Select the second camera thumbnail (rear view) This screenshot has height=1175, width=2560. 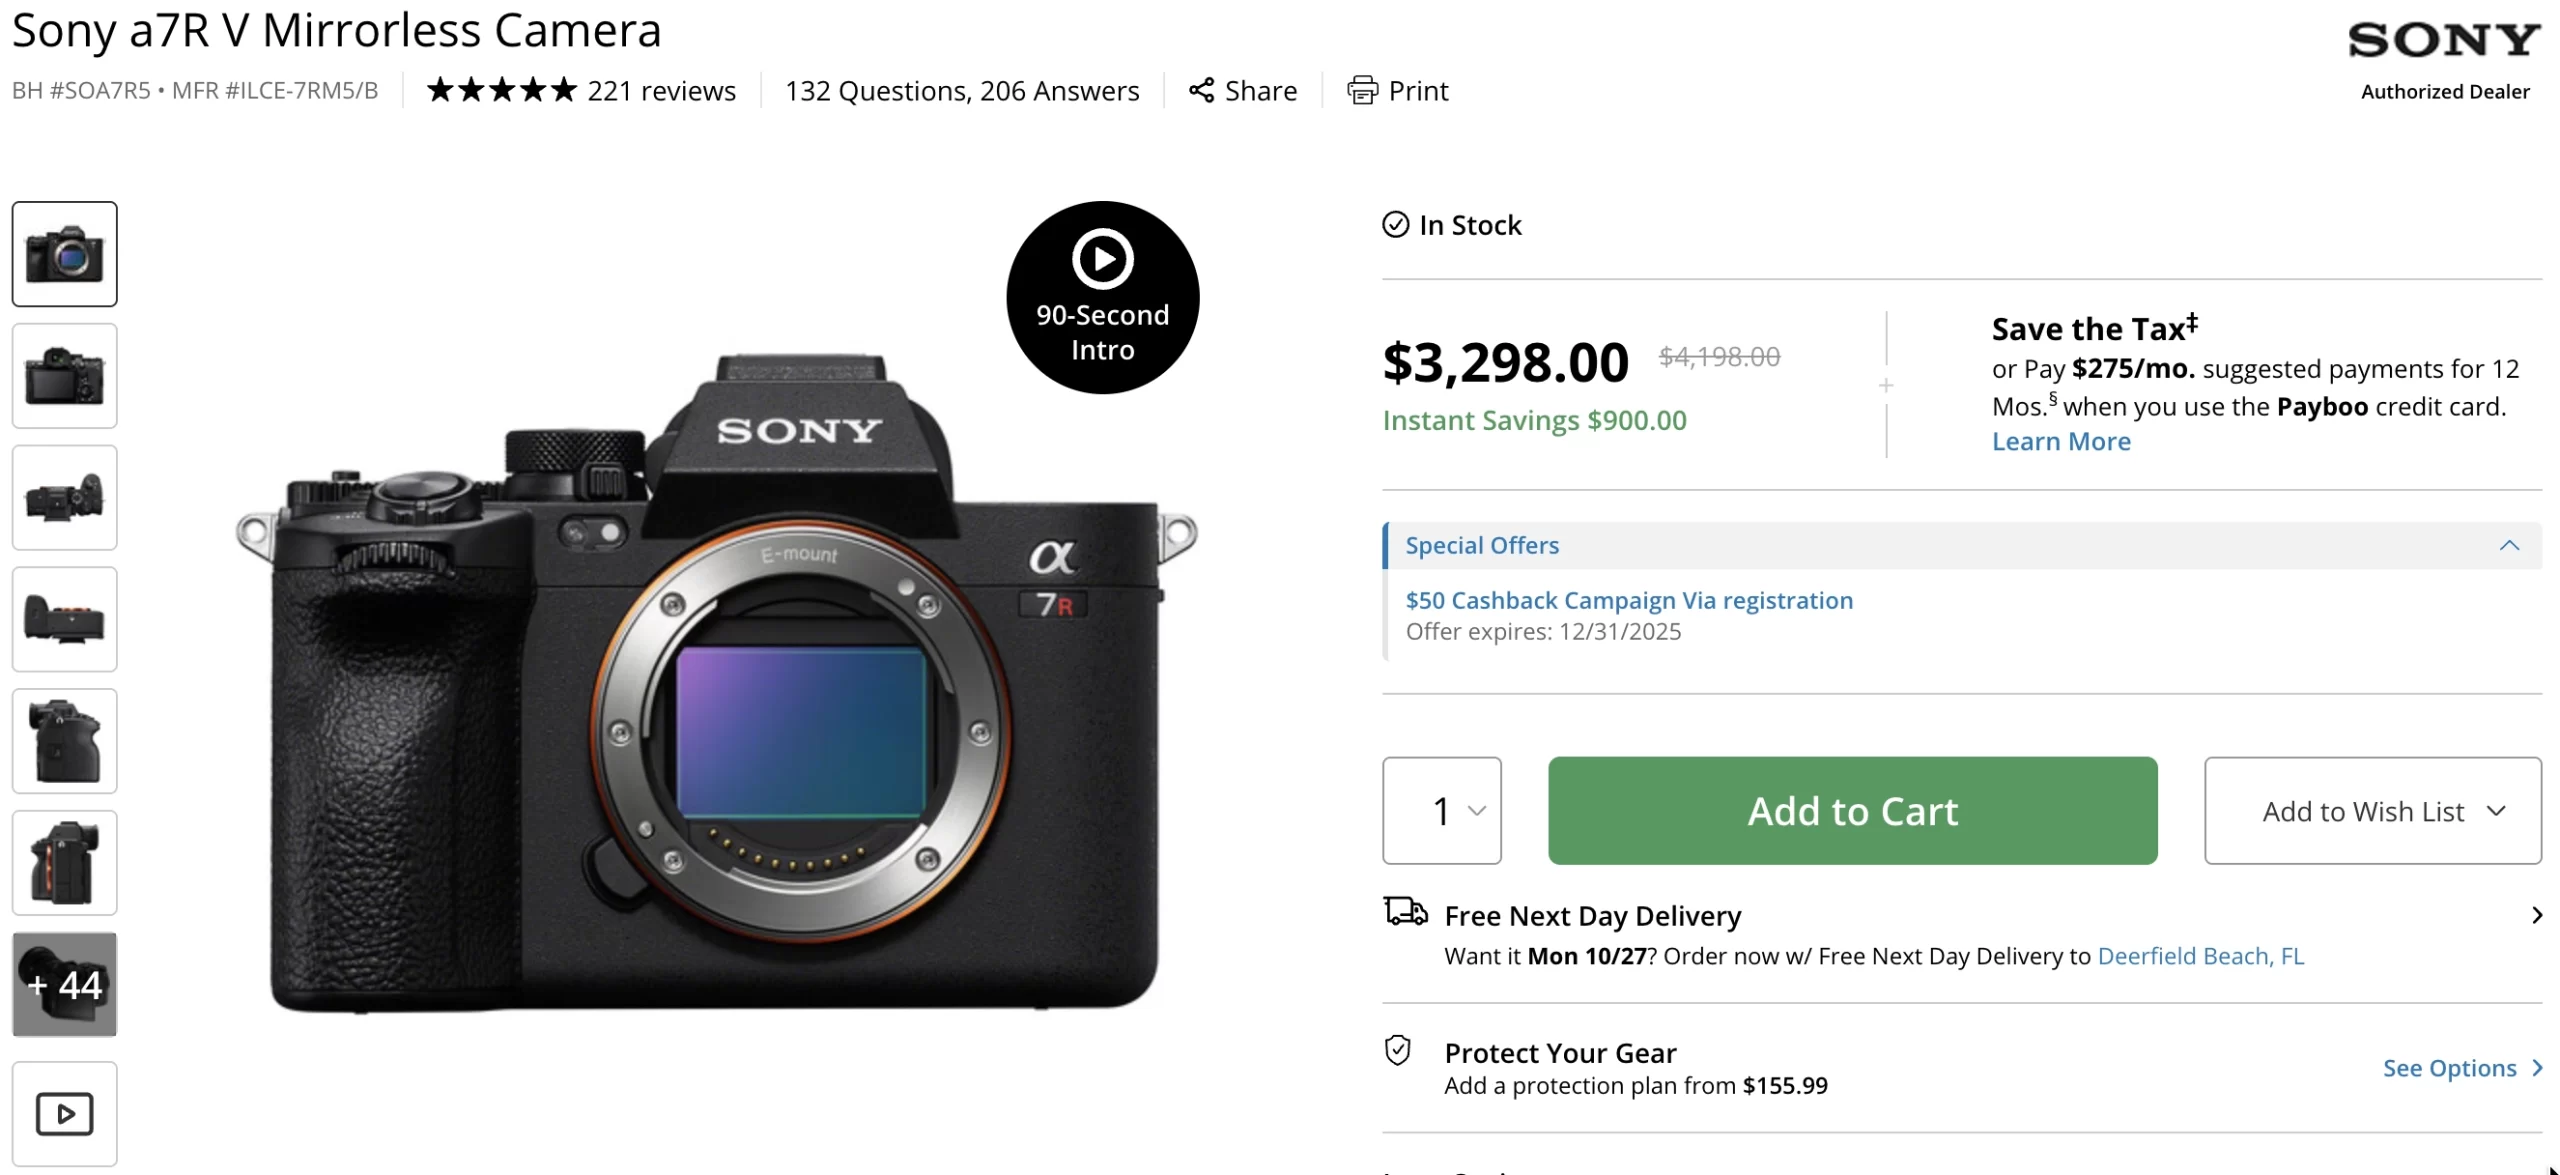pos(65,376)
